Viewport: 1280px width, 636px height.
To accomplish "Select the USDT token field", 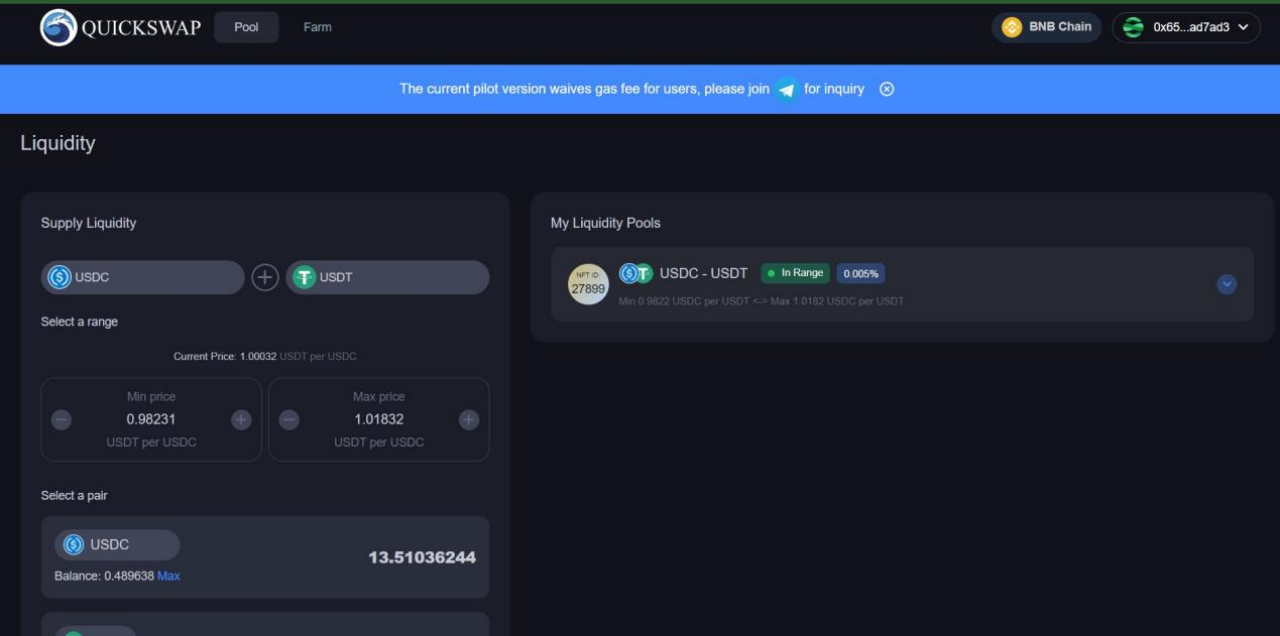I will click(x=388, y=277).
